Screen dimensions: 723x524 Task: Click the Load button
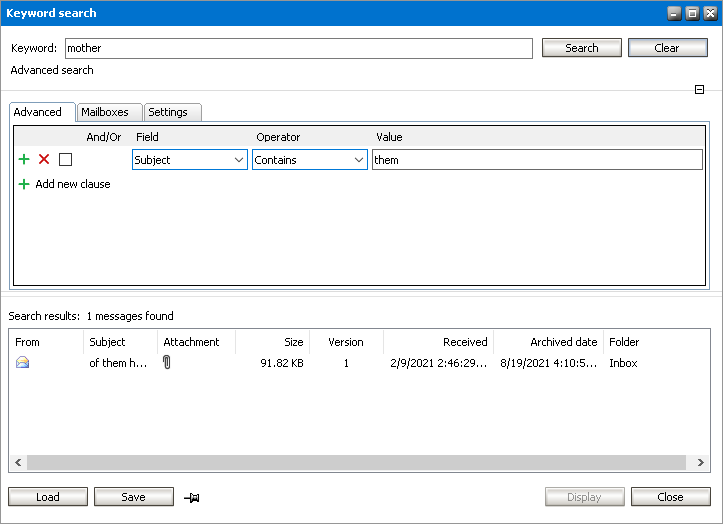[x=48, y=497]
